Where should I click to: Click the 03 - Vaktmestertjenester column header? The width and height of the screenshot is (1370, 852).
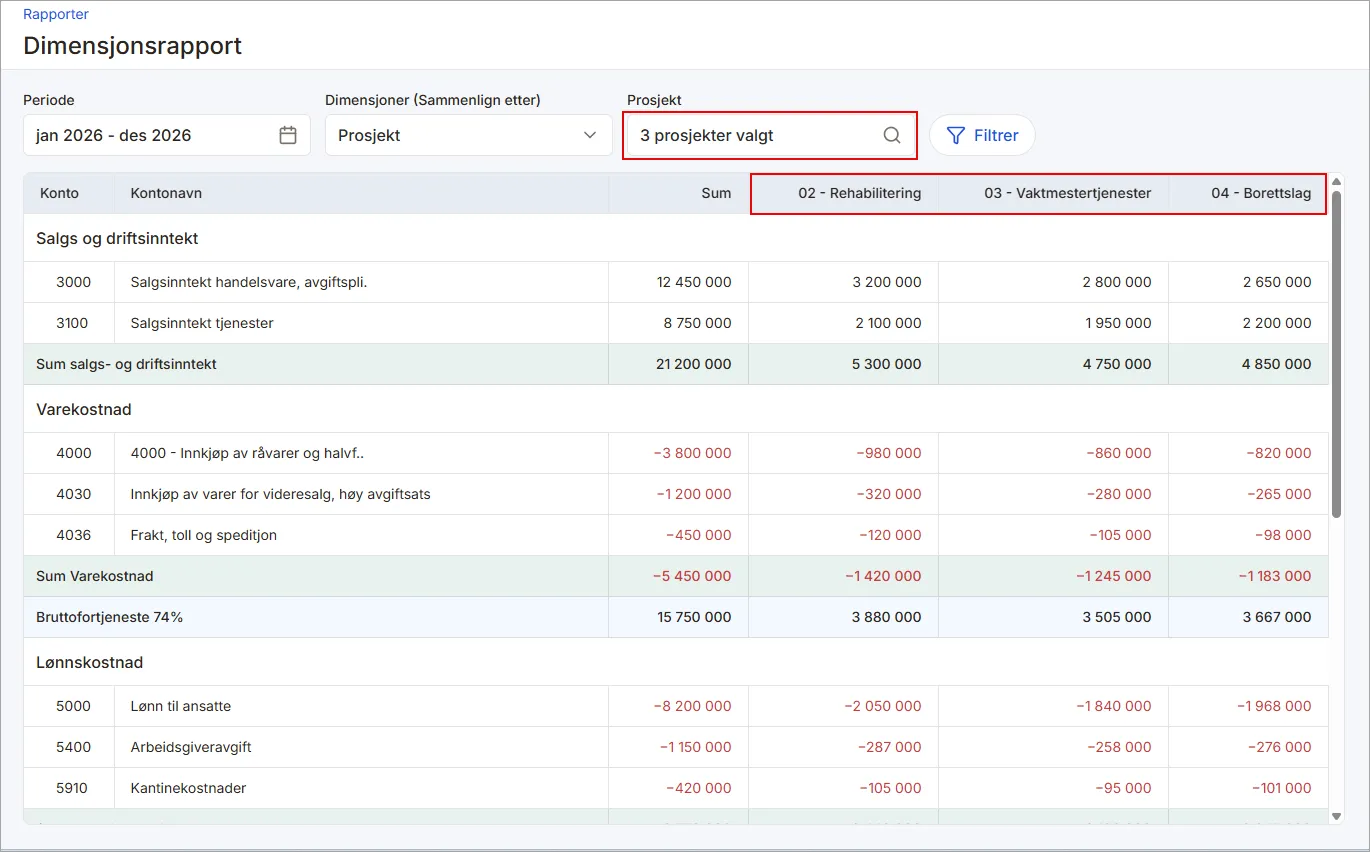(x=1053, y=193)
